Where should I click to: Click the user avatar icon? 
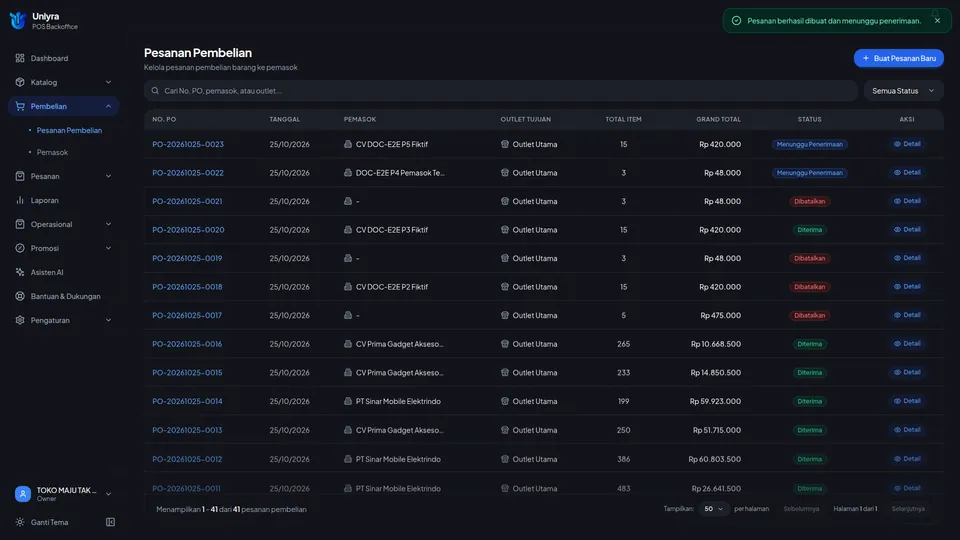click(x=23, y=494)
